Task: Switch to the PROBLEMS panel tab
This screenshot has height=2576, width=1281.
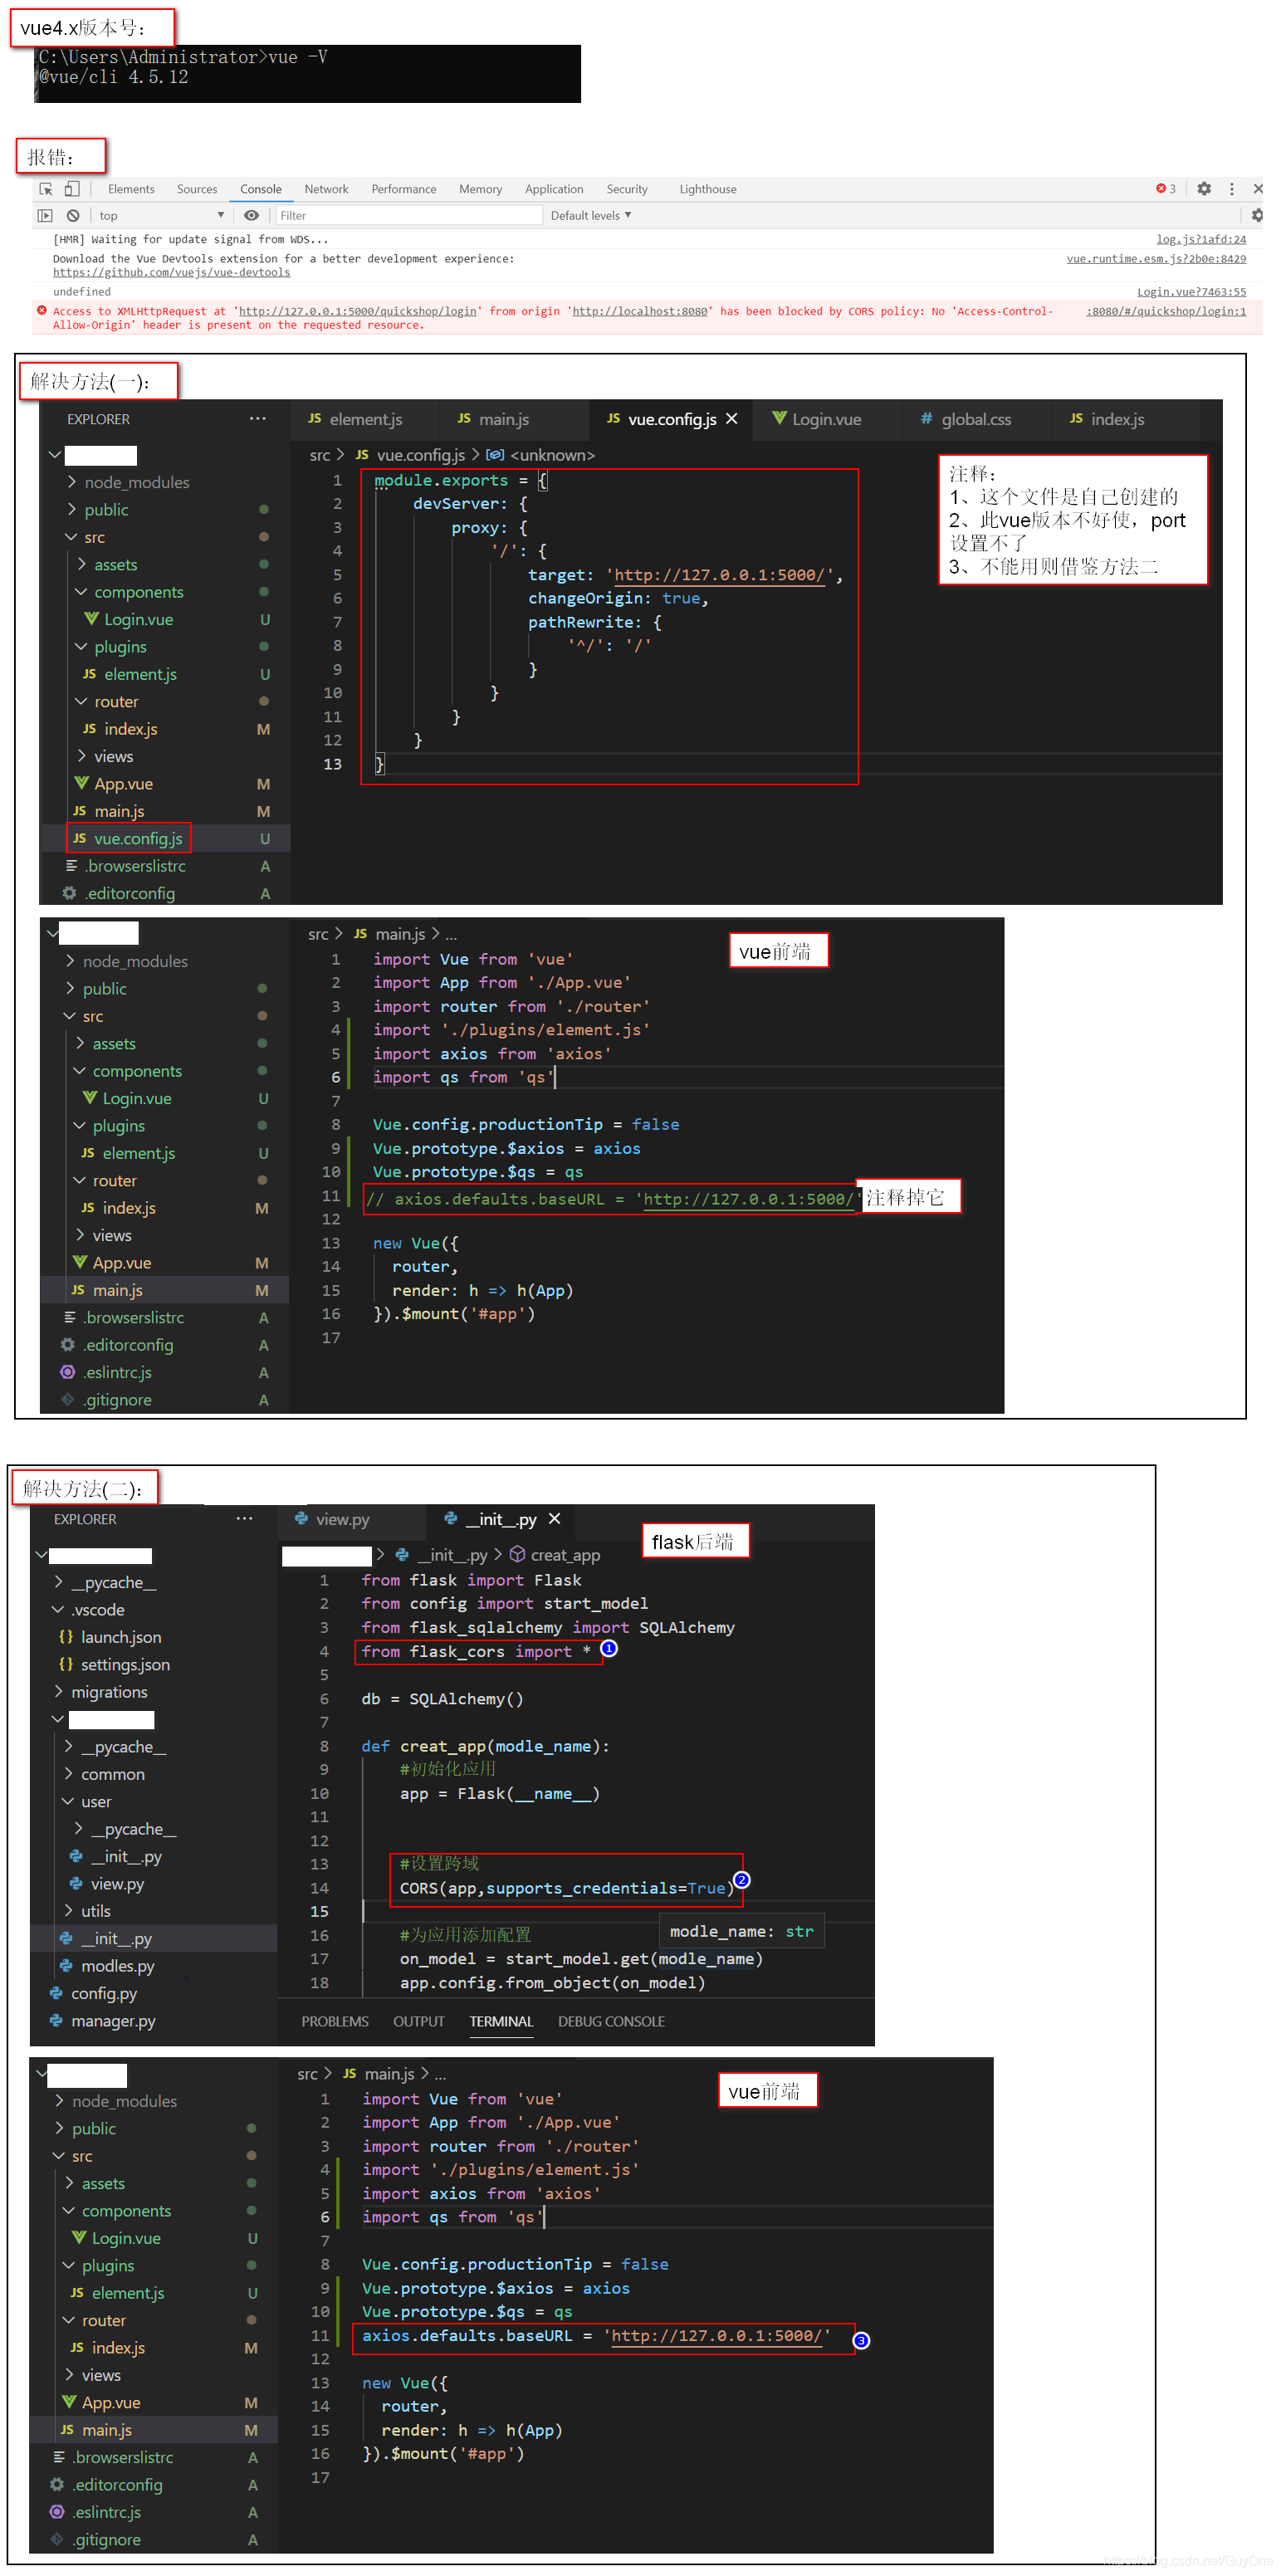Action: 335,2023
